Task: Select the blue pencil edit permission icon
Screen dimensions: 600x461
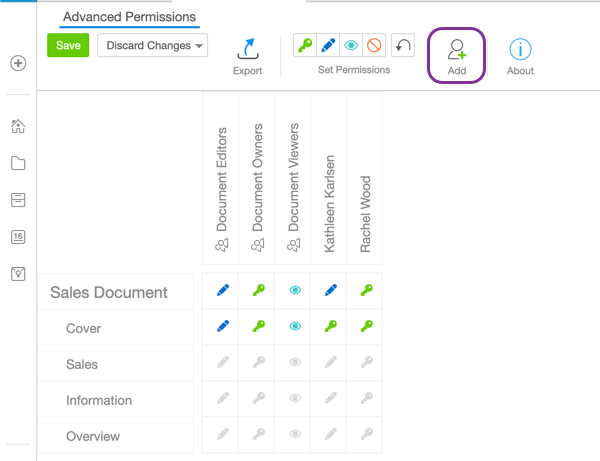Action: click(x=329, y=45)
